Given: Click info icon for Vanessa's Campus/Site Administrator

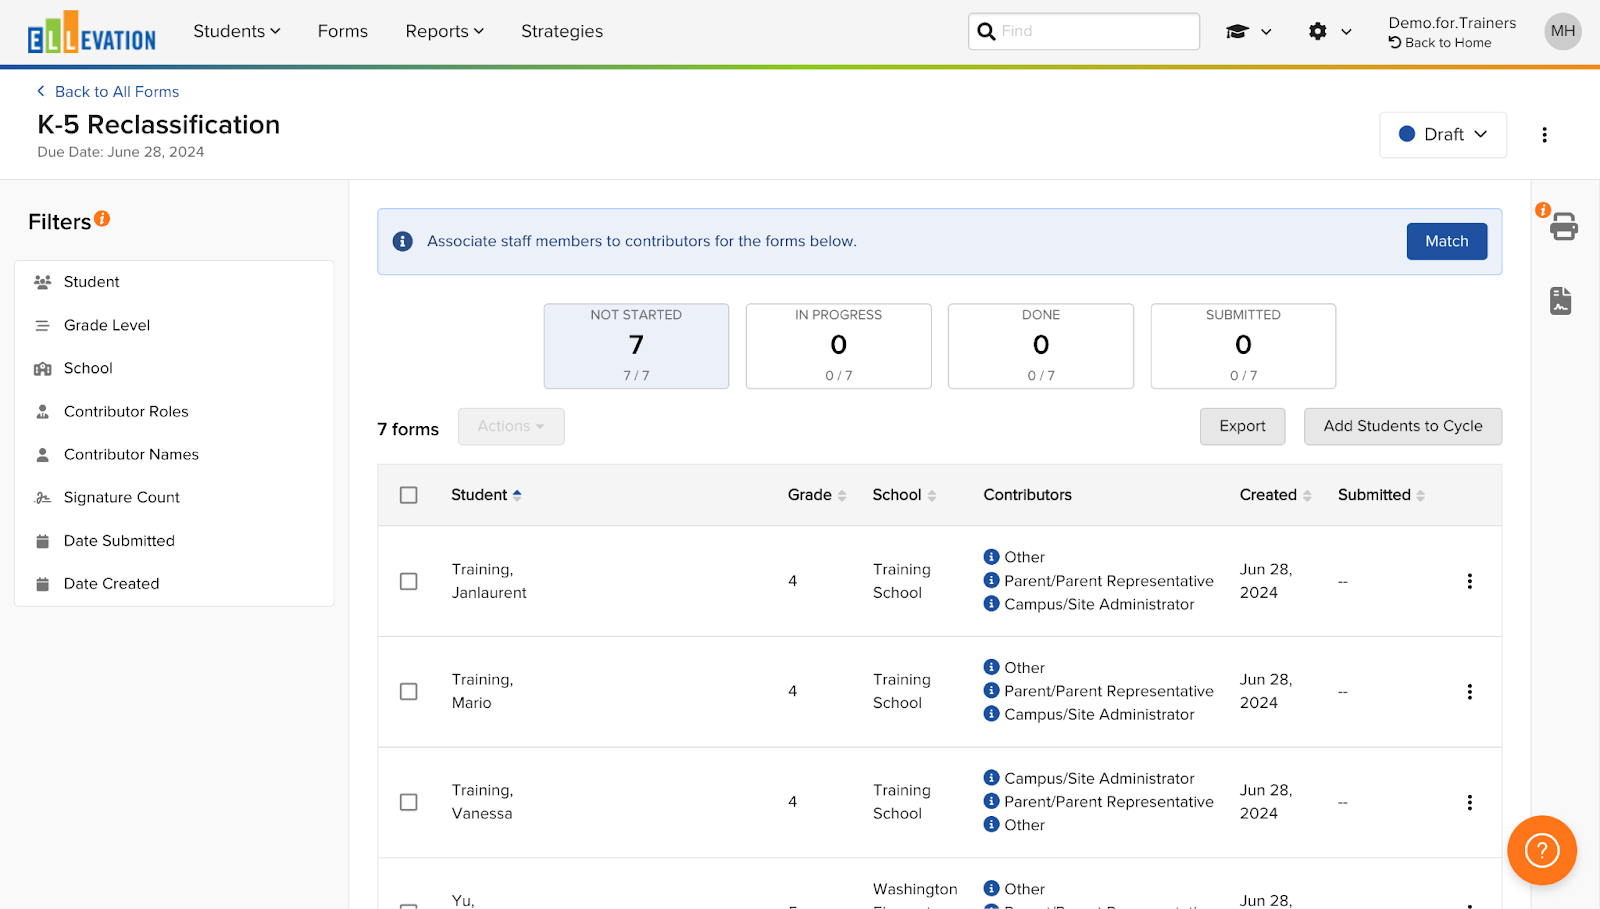Looking at the screenshot, I should (991, 777).
